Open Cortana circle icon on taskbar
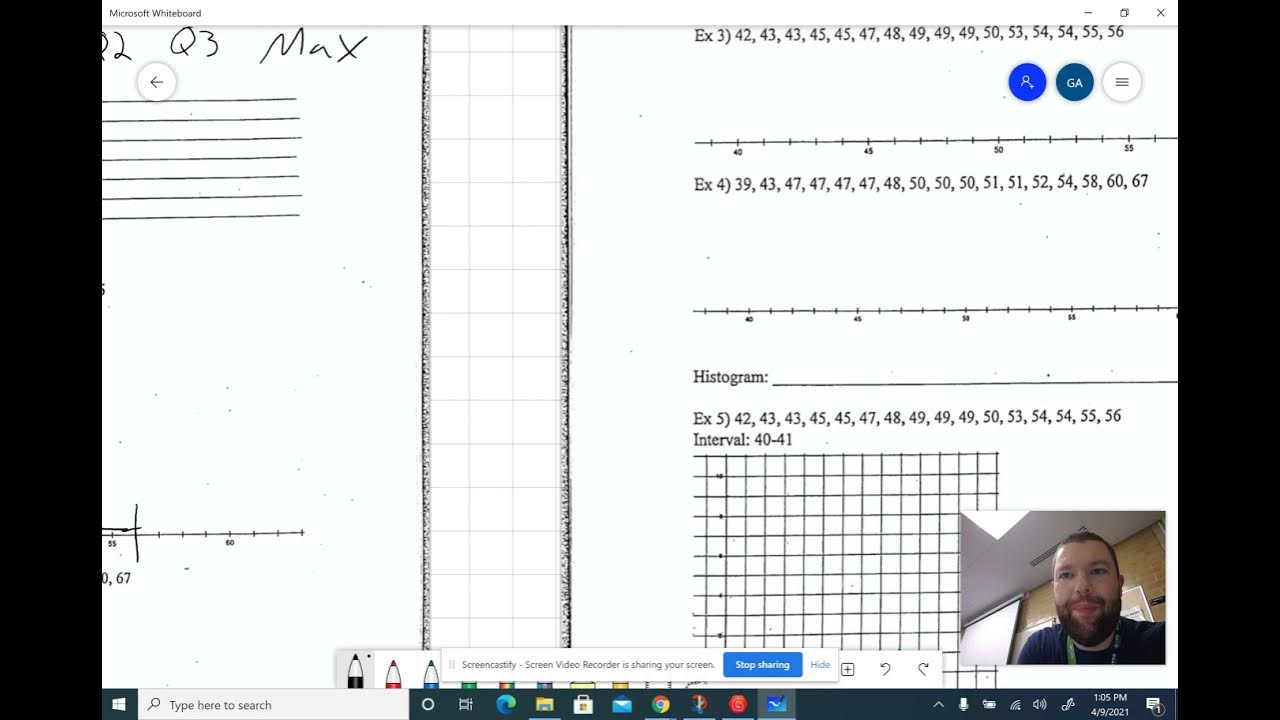 point(428,704)
